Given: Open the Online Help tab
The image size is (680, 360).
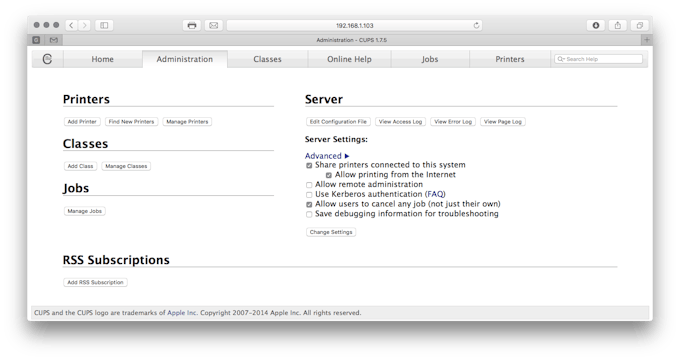Looking at the screenshot, I should click(349, 59).
